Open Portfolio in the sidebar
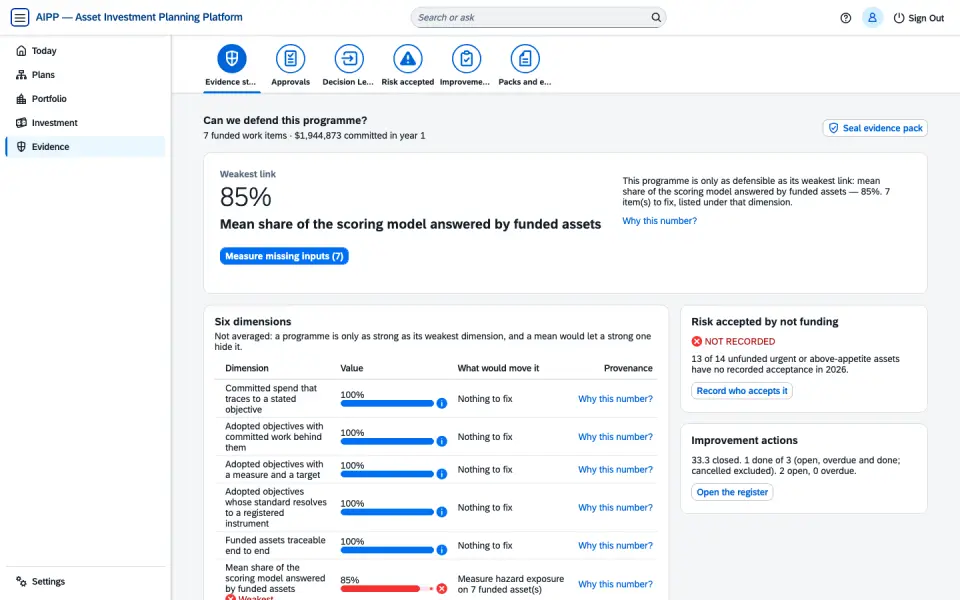 (x=85, y=99)
